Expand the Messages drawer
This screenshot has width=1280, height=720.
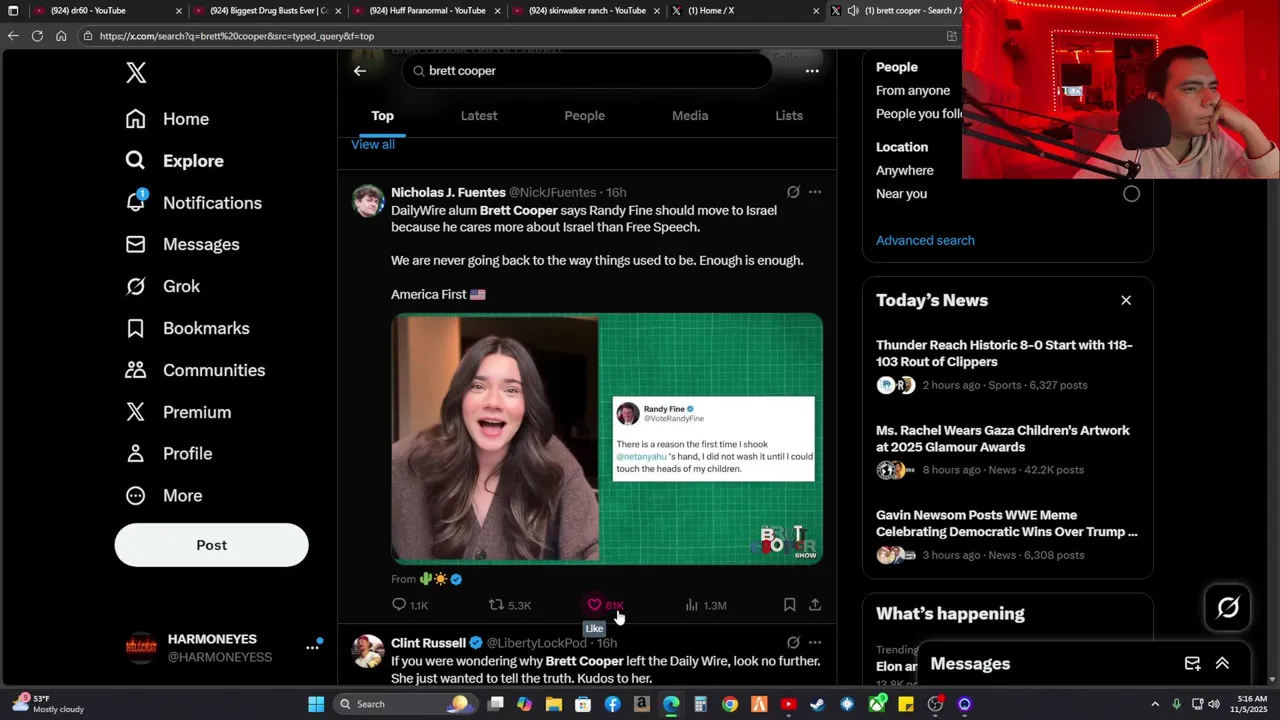click(x=1222, y=664)
